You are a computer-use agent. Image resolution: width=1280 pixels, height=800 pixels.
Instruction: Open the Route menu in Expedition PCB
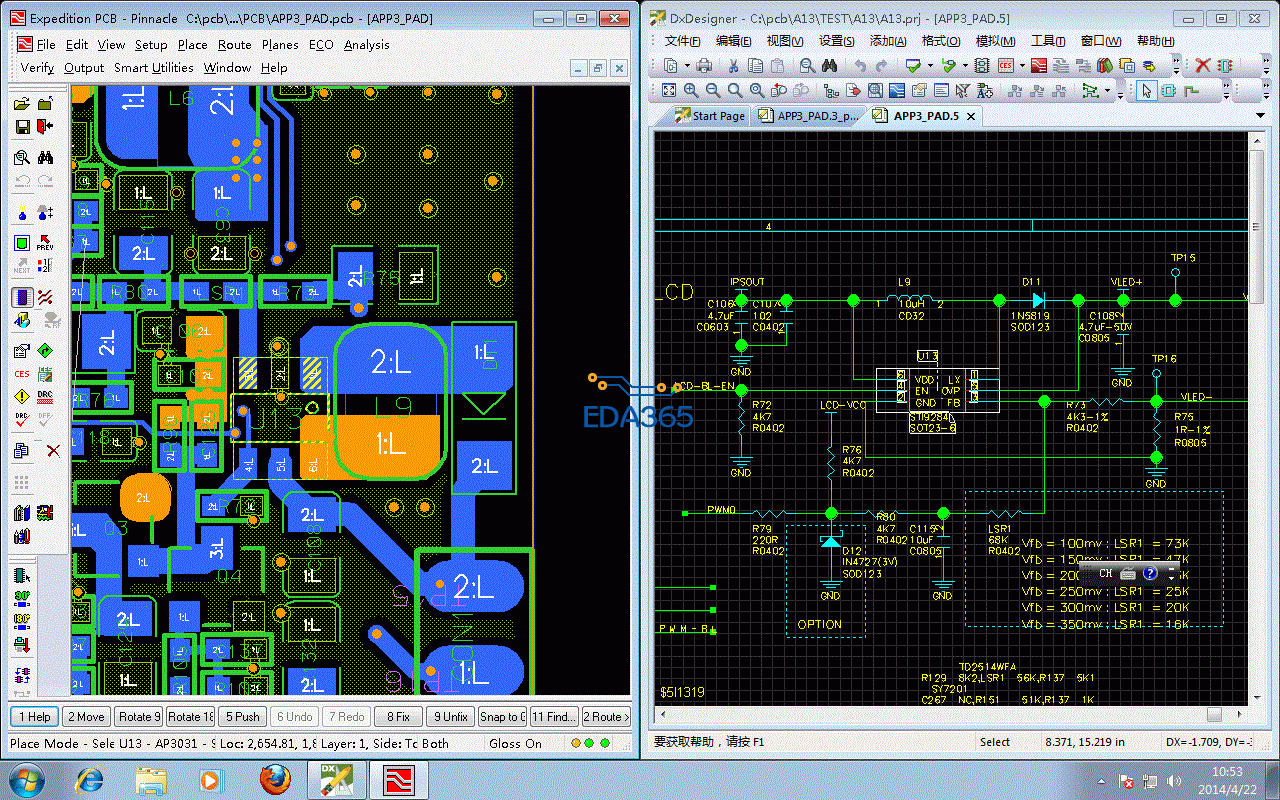[234, 45]
